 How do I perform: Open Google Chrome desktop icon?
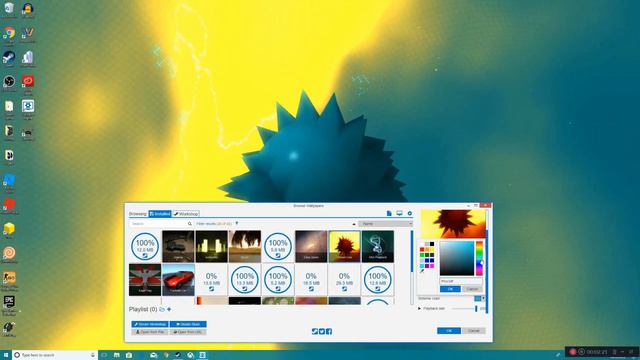(9, 33)
